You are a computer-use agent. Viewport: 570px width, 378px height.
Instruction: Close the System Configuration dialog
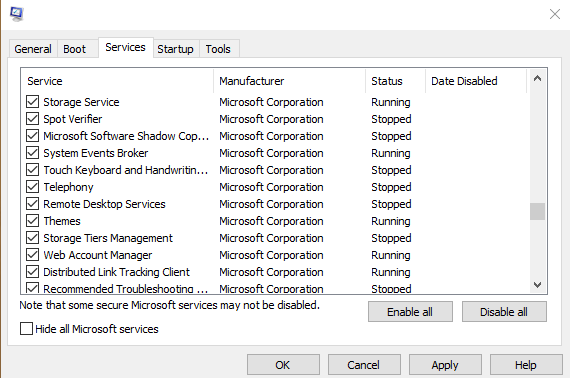point(555,14)
